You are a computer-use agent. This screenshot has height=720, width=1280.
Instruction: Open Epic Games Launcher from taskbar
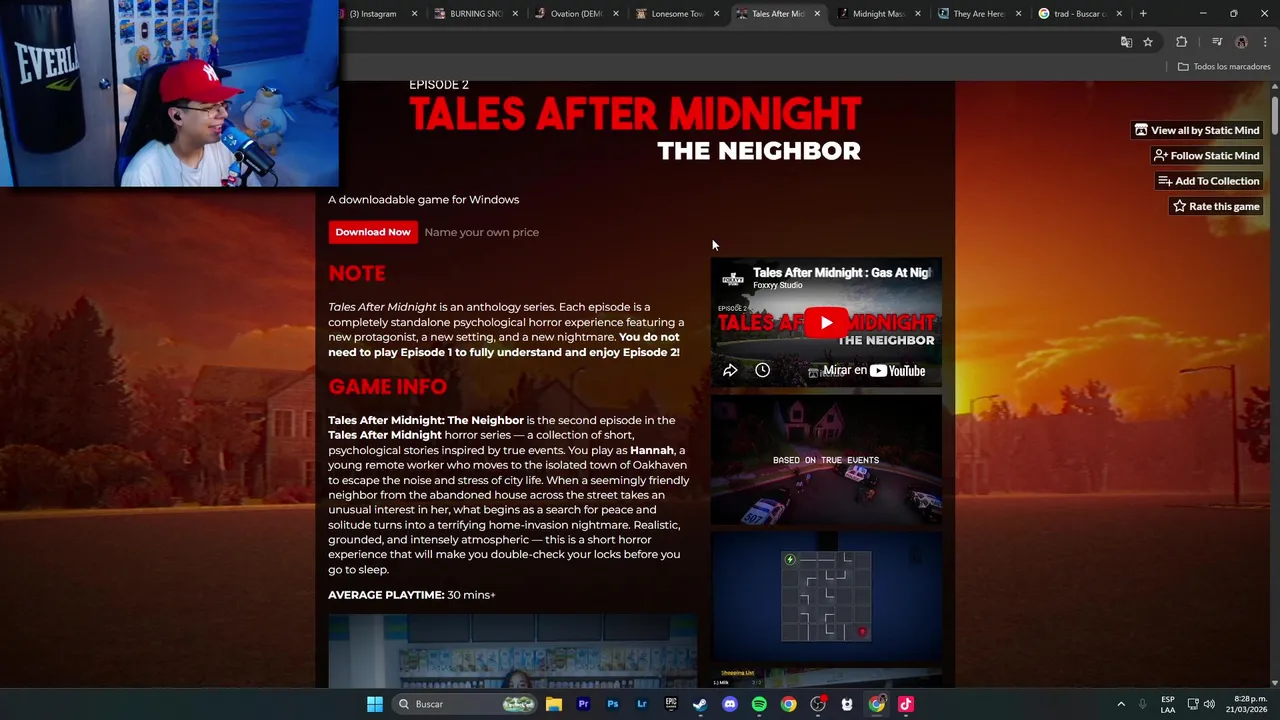pyautogui.click(x=671, y=704)
